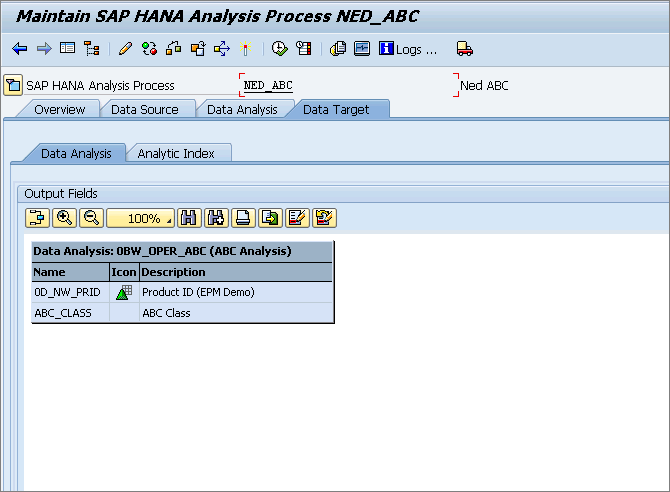Open the 100% zoom dropdown
This screenshot has width=670, height=492.
click(140, 218)
